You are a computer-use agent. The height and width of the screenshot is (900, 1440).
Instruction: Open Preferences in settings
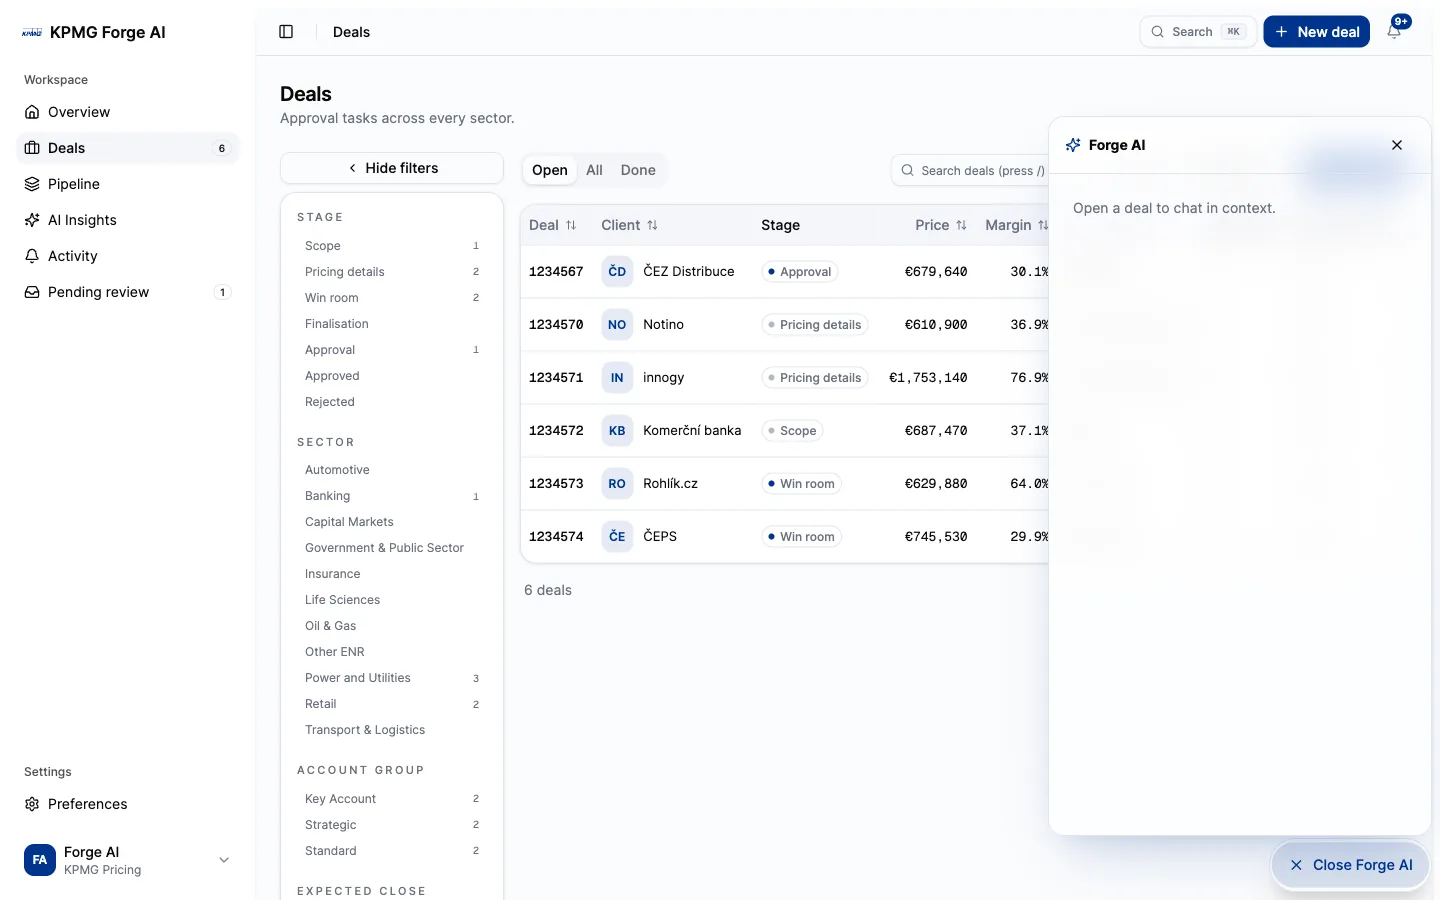click(128, 804)
